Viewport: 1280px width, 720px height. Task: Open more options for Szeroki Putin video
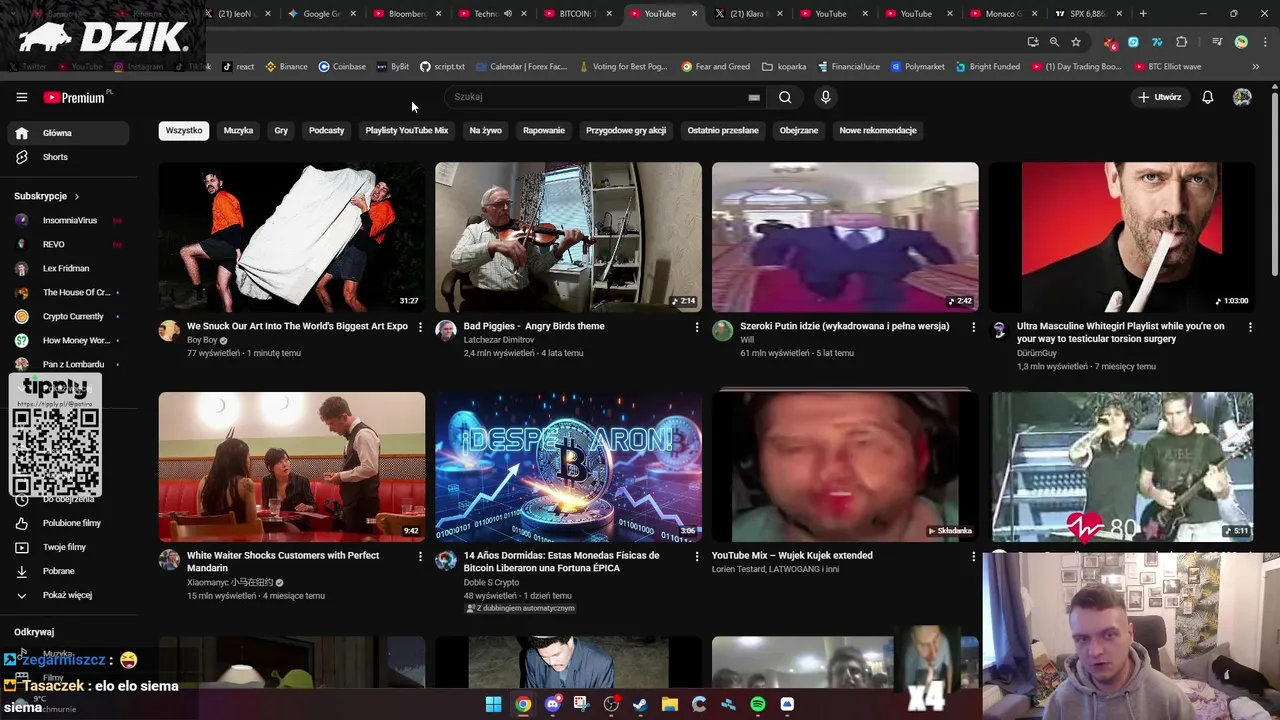pos(974,327)
